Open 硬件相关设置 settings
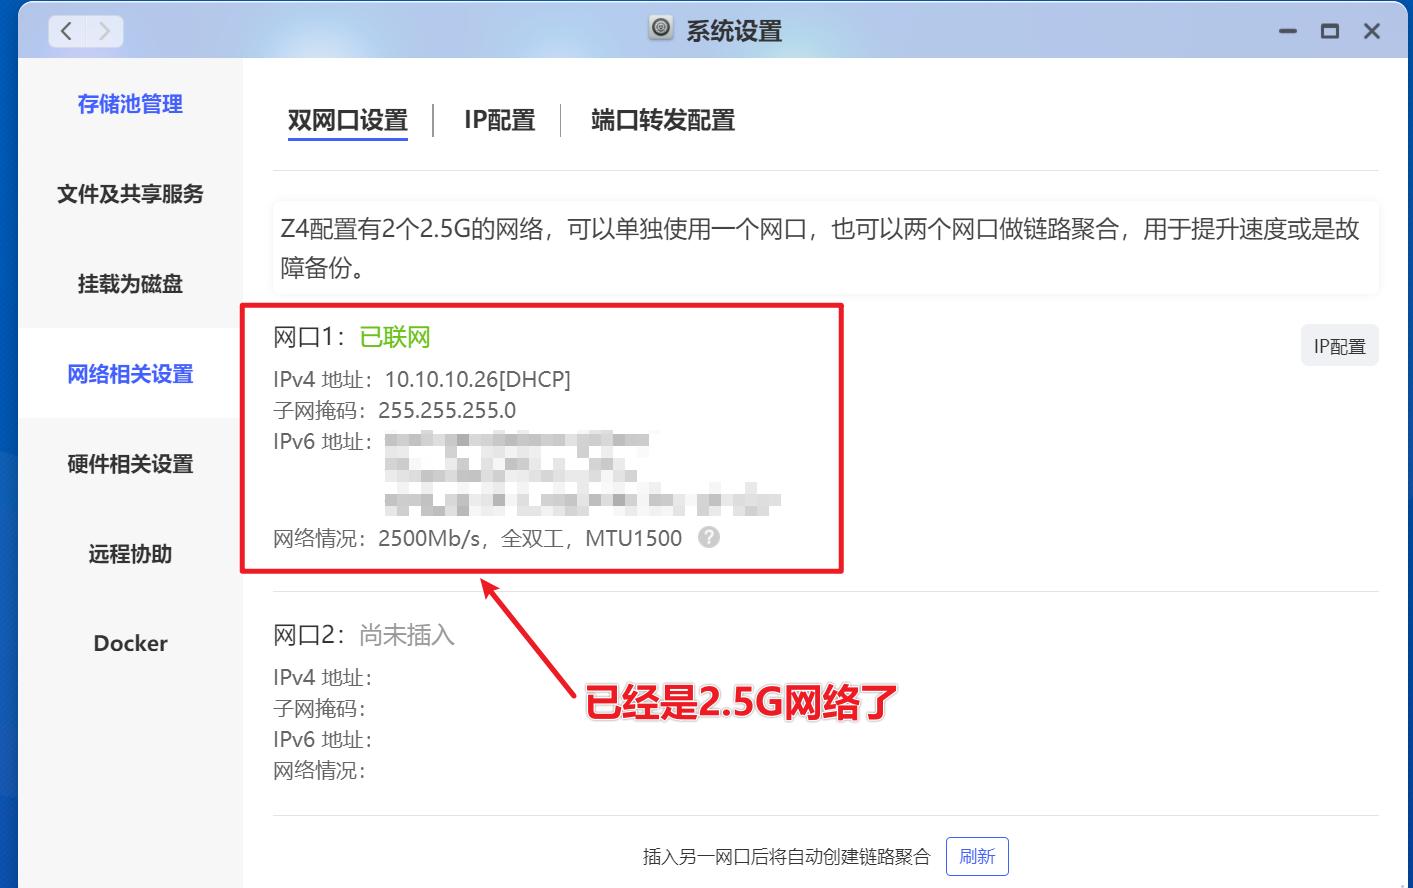 pos(130,464)
